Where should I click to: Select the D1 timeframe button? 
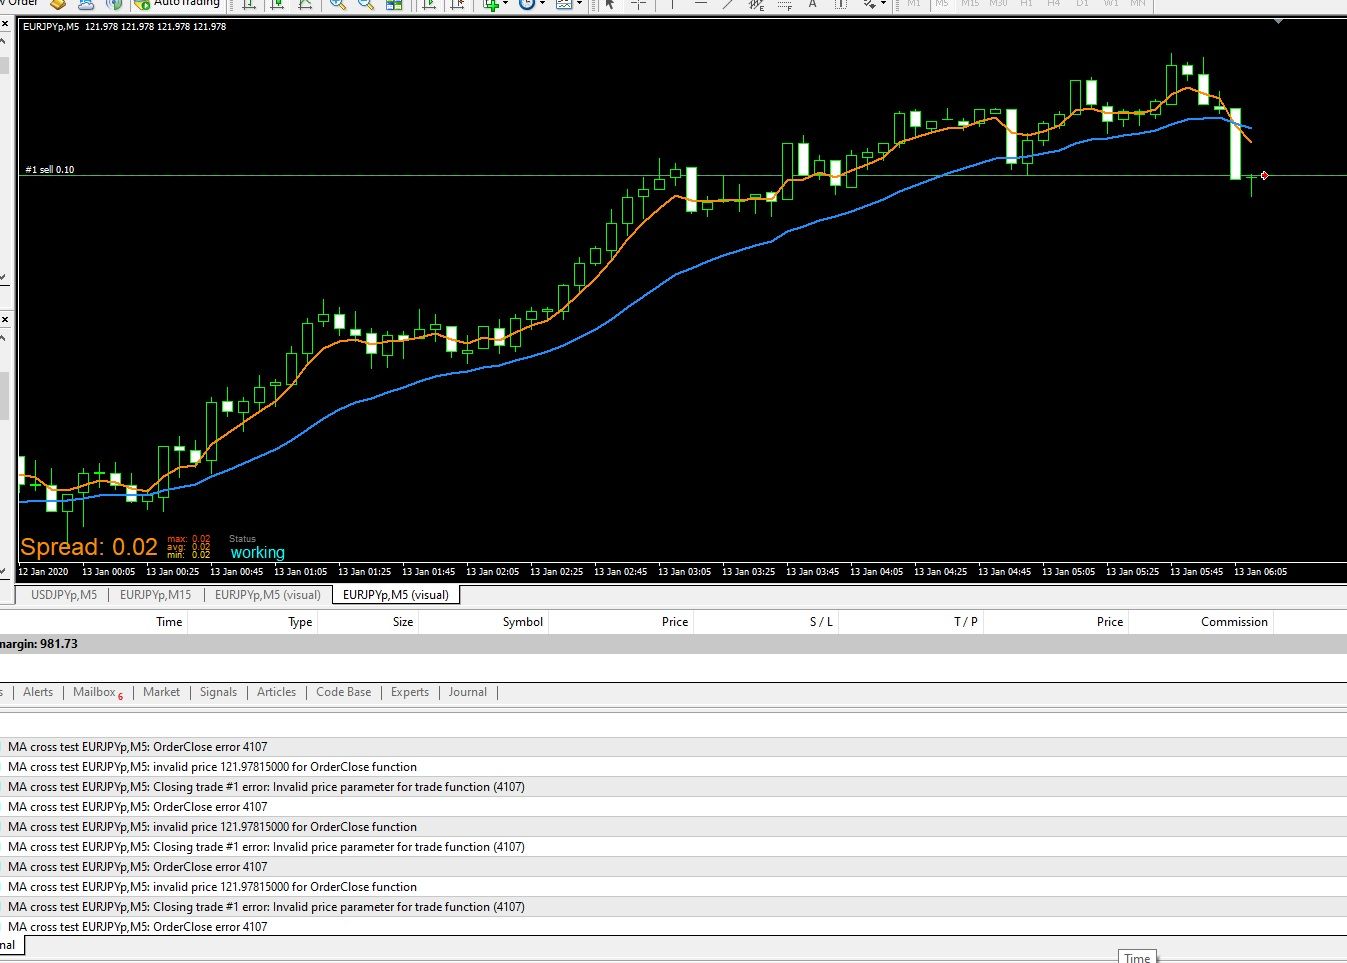pyautogui.click(x=1082, y=4)
